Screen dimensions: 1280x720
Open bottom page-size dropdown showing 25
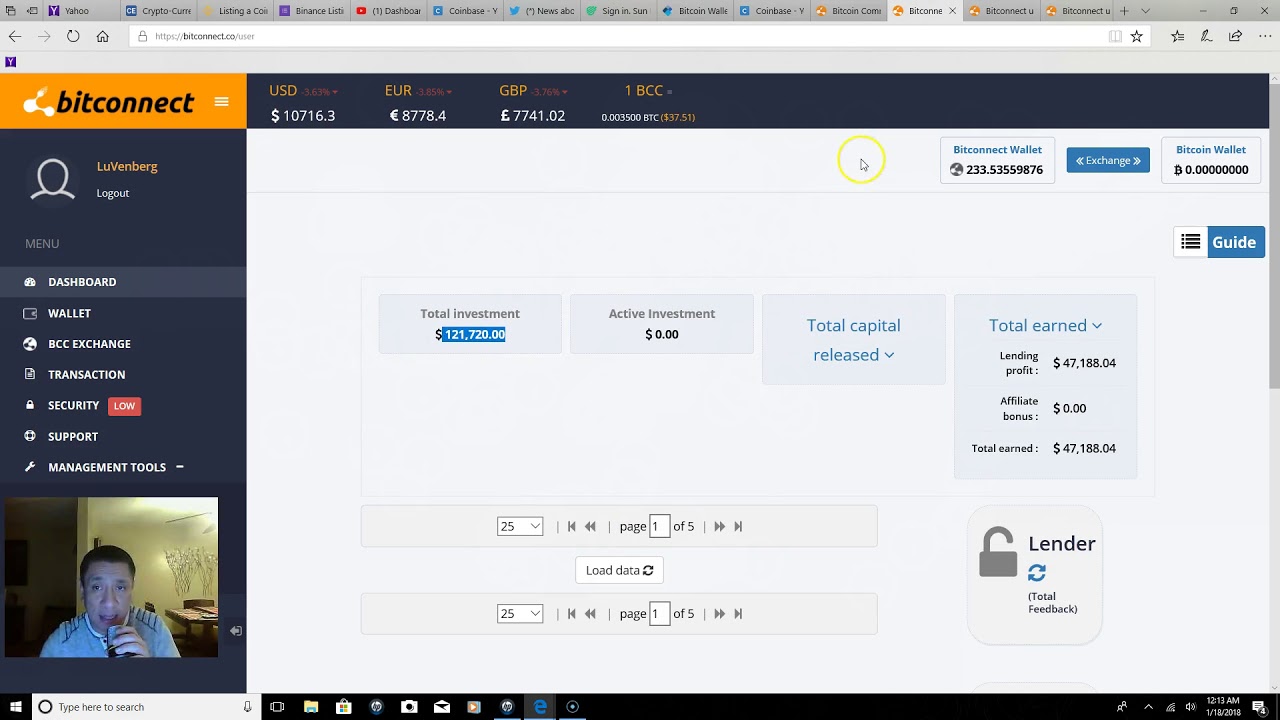click(x=520, y=613)
